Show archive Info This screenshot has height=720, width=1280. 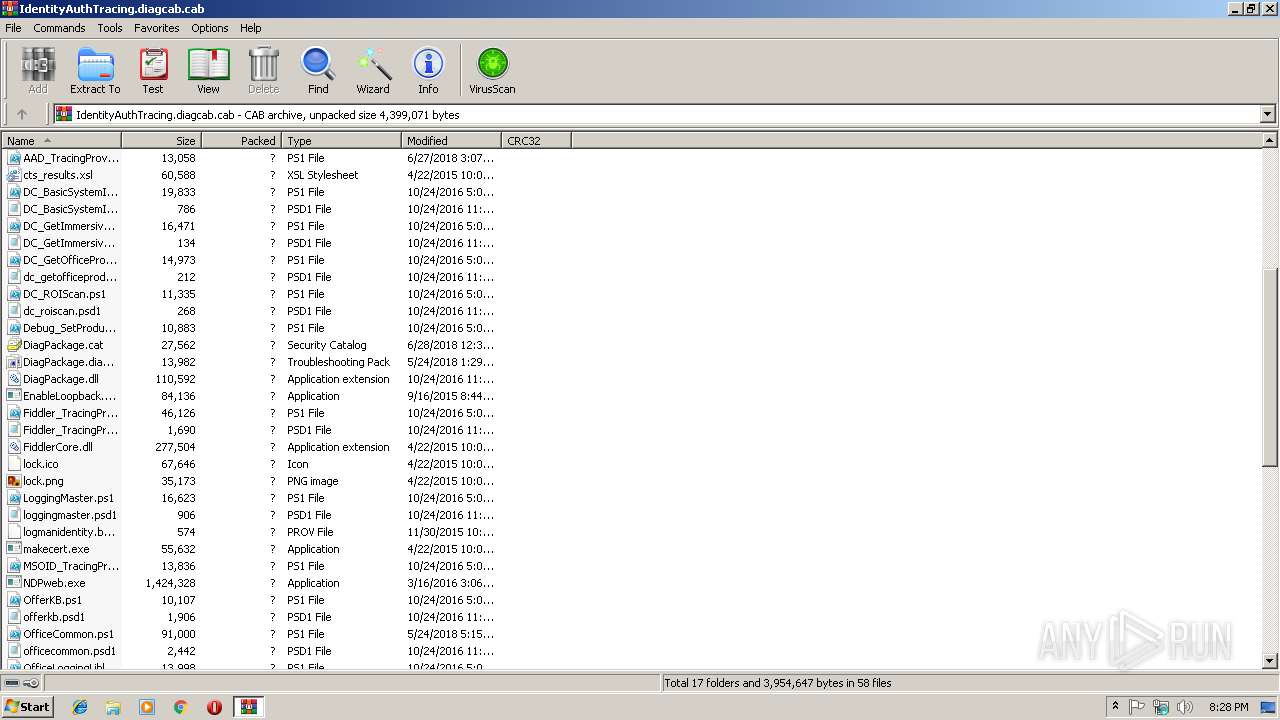click(428, 71)
